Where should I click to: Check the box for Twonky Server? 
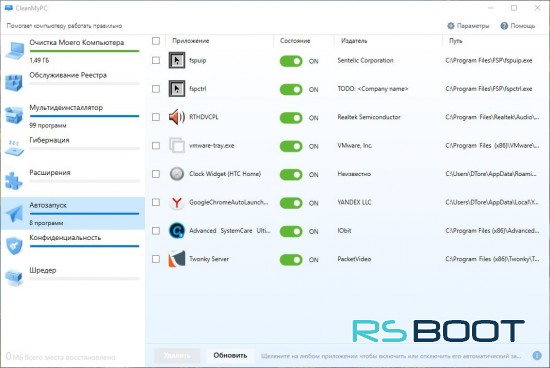pos(156,259)
